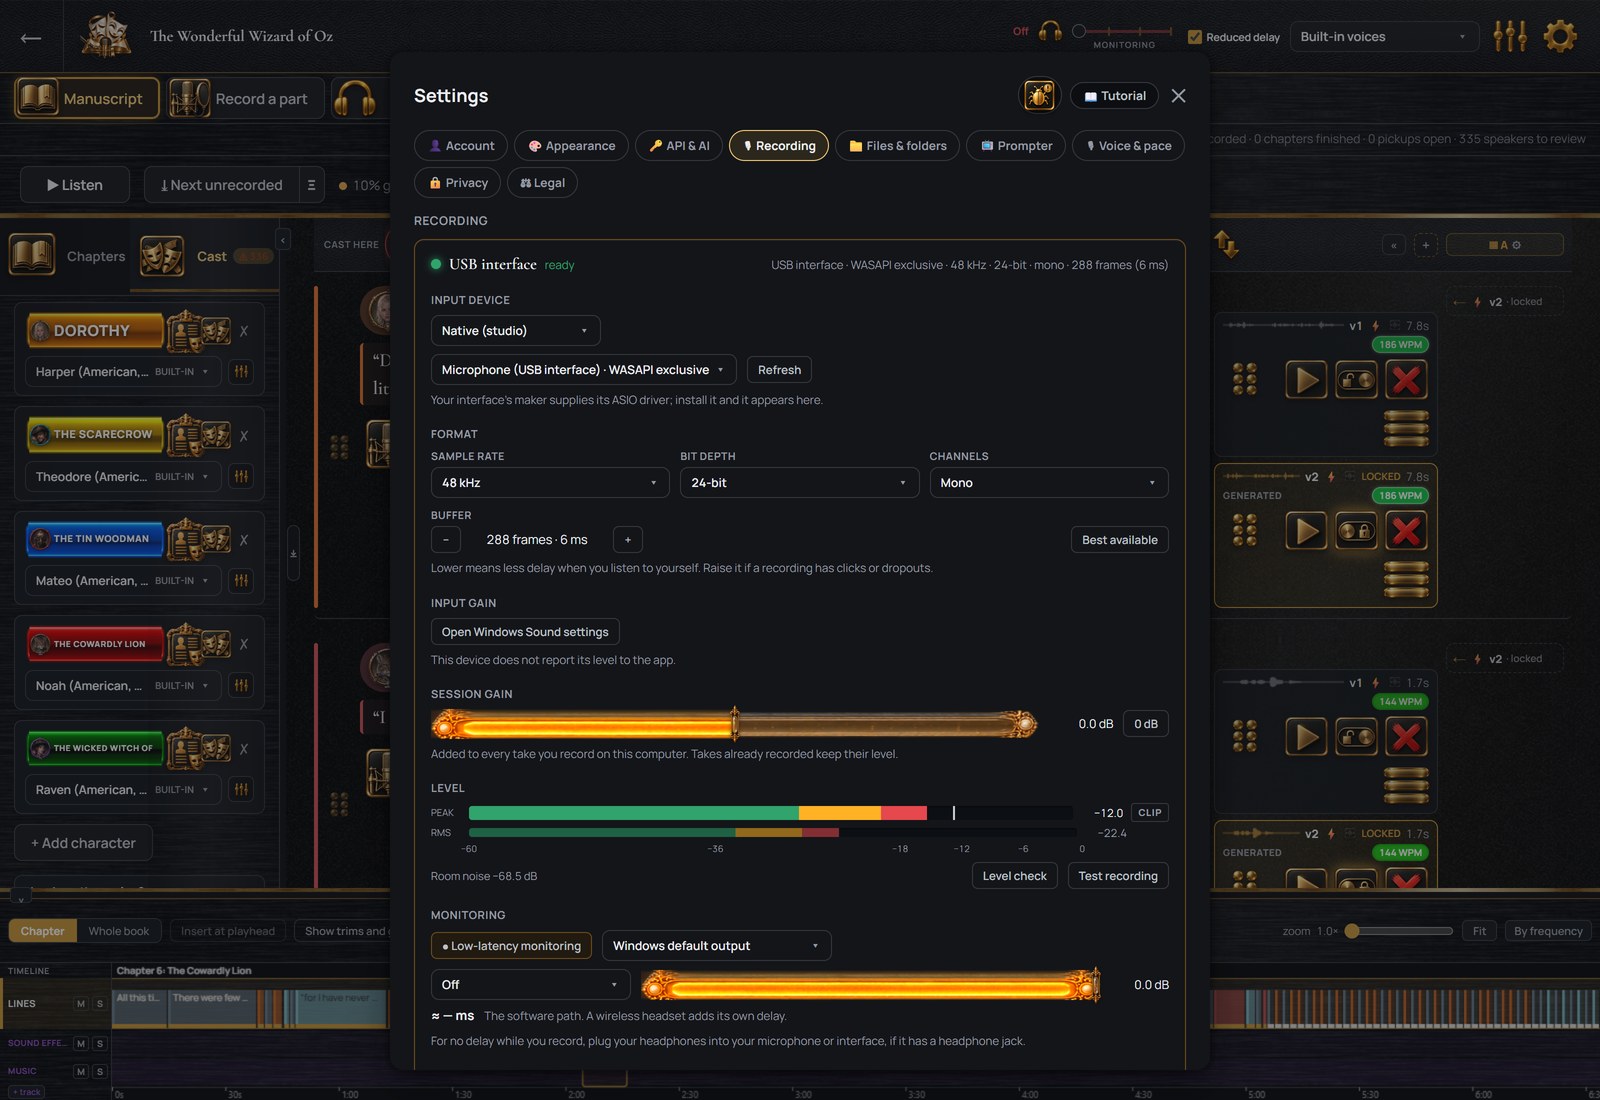Open the Files & folders settings tab
1600x1100 pixels.
(x=898, y=146)
